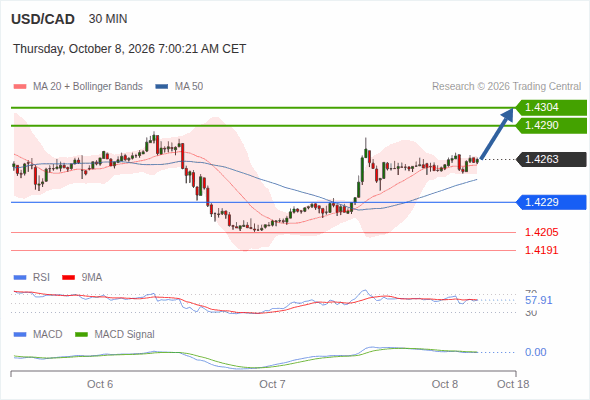The image size is (590, 400).
Task: Click the Oct 18 date axis label
Action: pos(513,384)
